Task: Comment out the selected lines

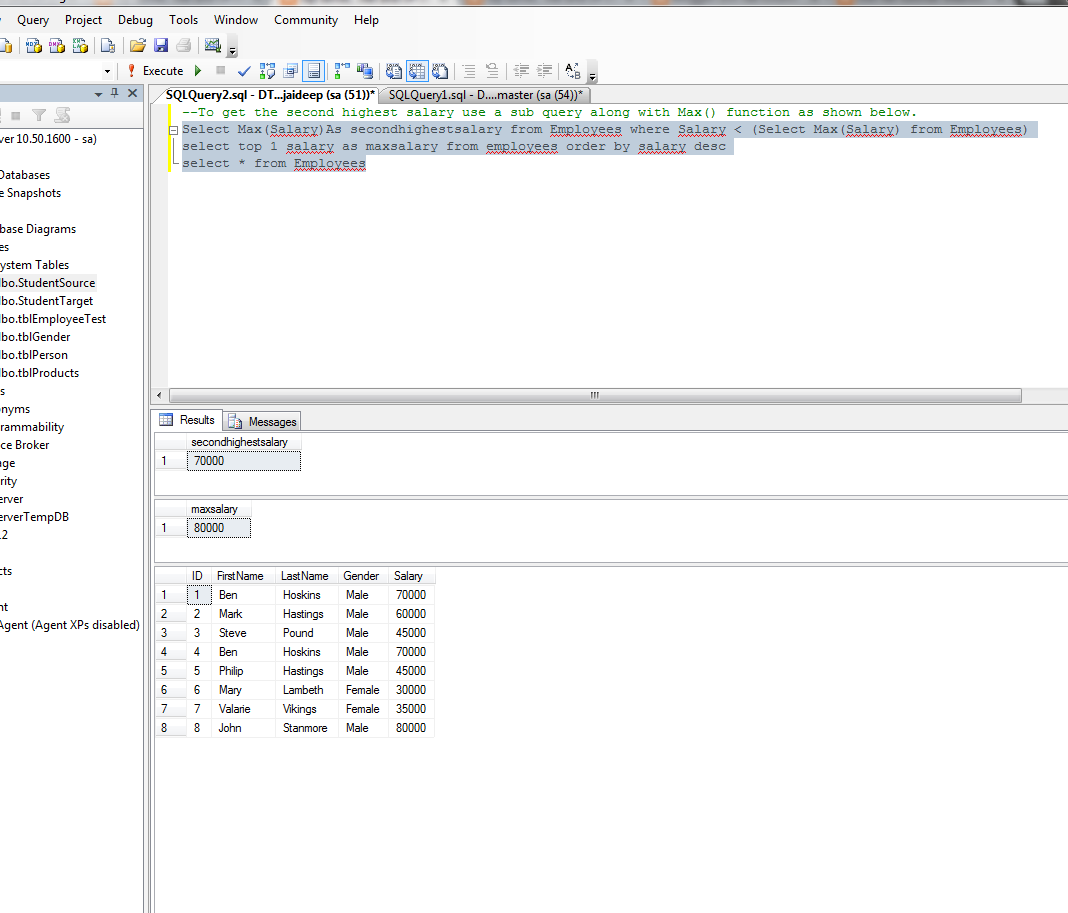Action: [x=469, y=71]
